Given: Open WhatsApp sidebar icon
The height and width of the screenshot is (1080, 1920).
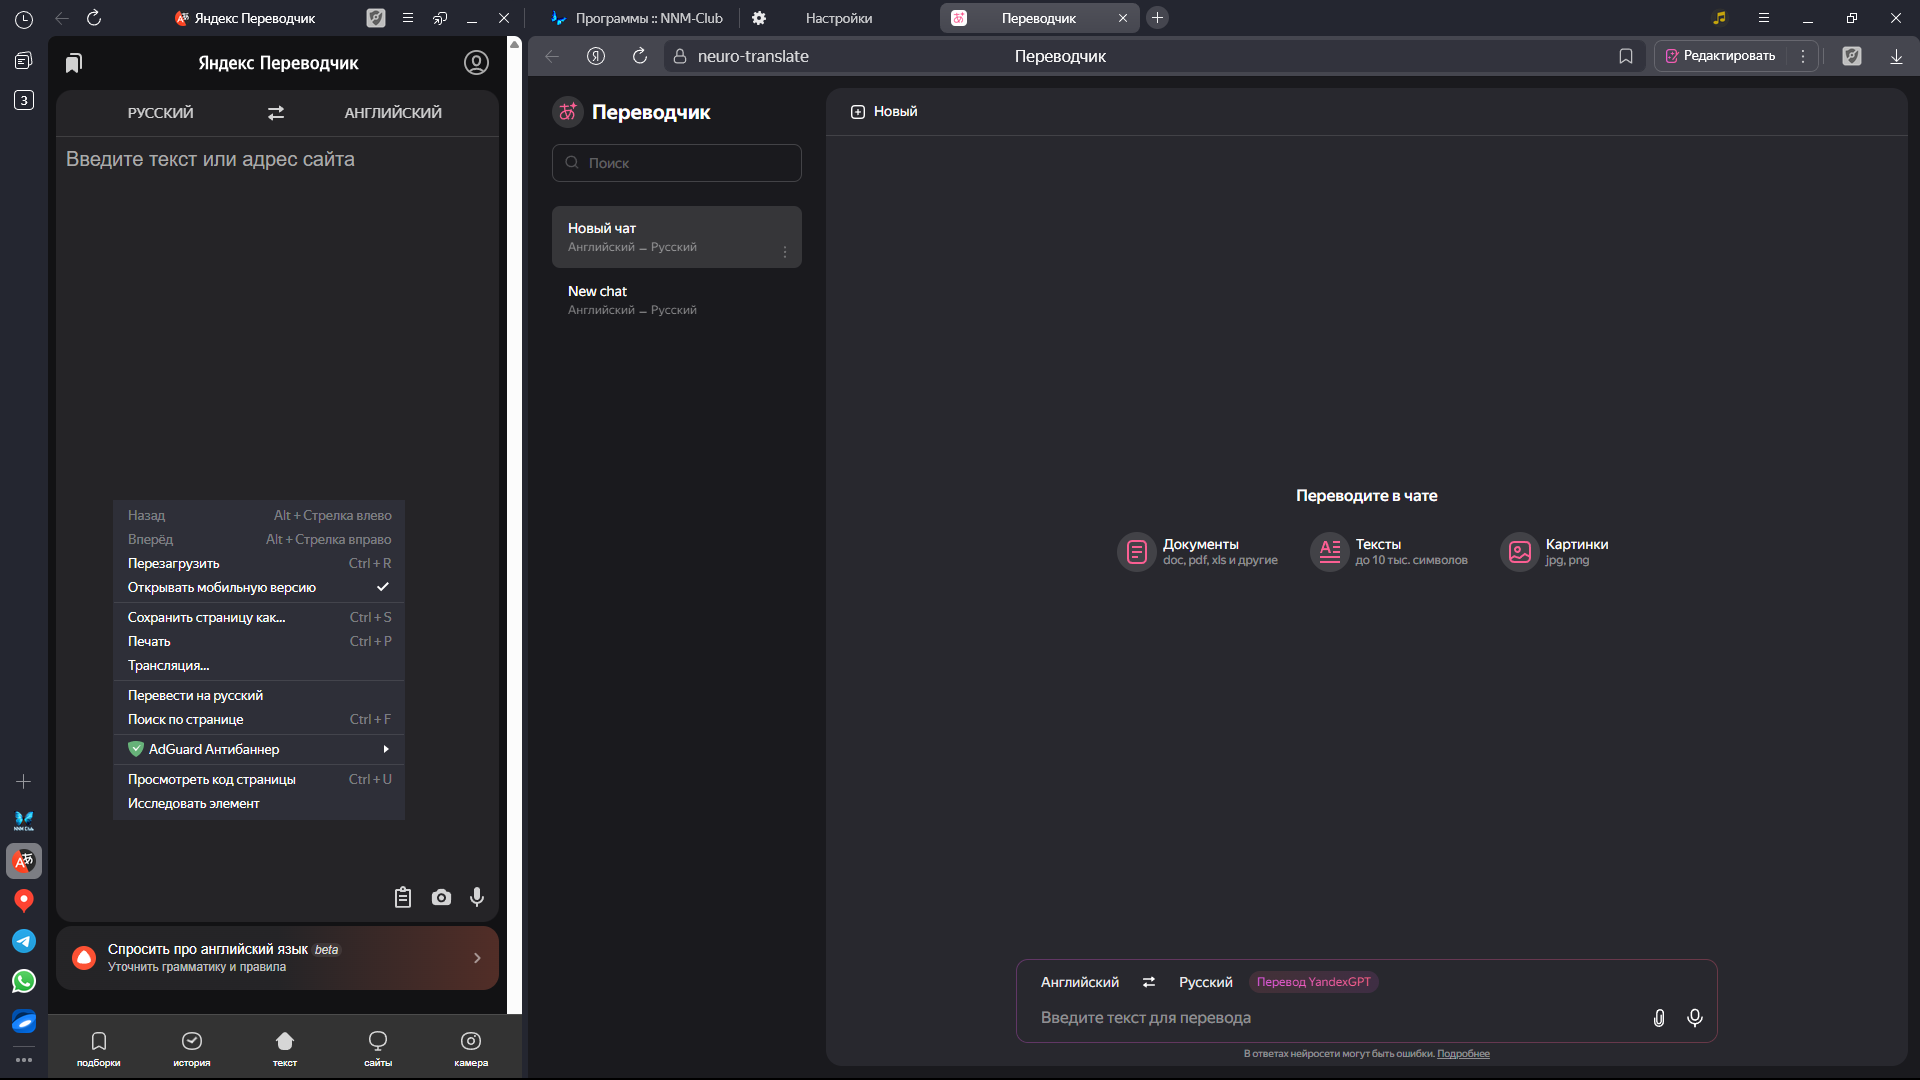Looking at the screenshot, I should (24, 981).
